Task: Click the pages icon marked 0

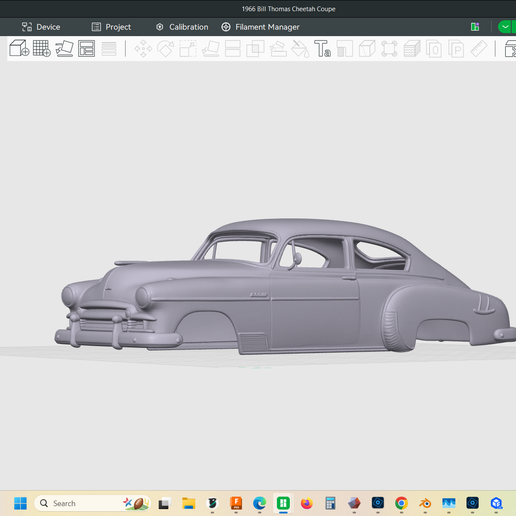Action: 434,49
